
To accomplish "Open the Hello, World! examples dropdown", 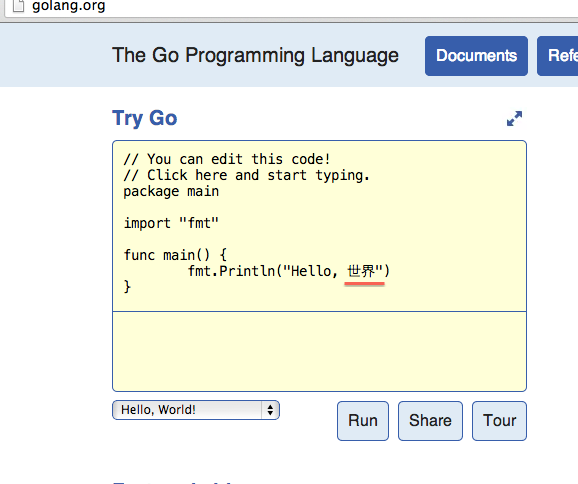I will point(196,410).
